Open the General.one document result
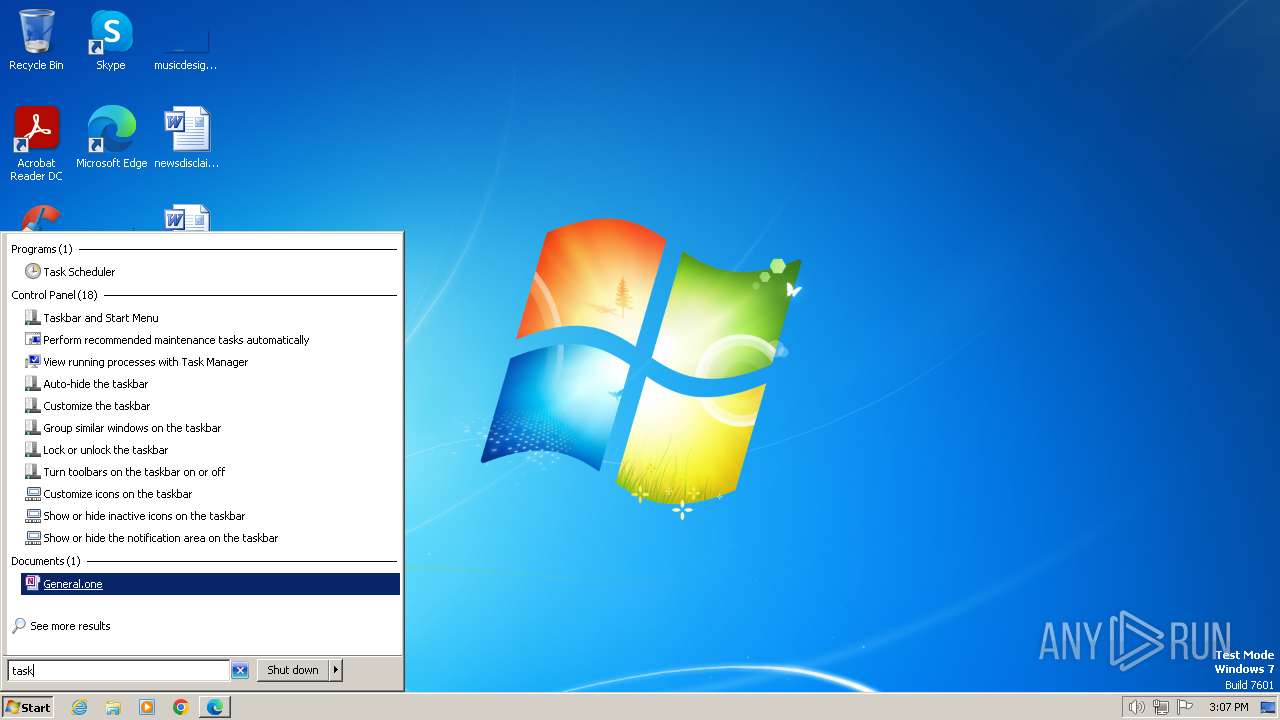The width and height of the screenshot is (1280, 720). pos(210,584)
